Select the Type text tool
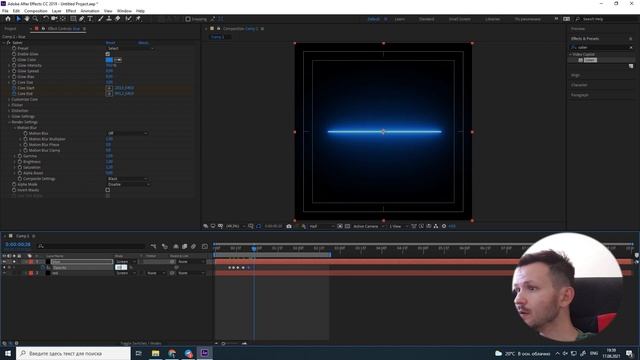 [90, 19]
